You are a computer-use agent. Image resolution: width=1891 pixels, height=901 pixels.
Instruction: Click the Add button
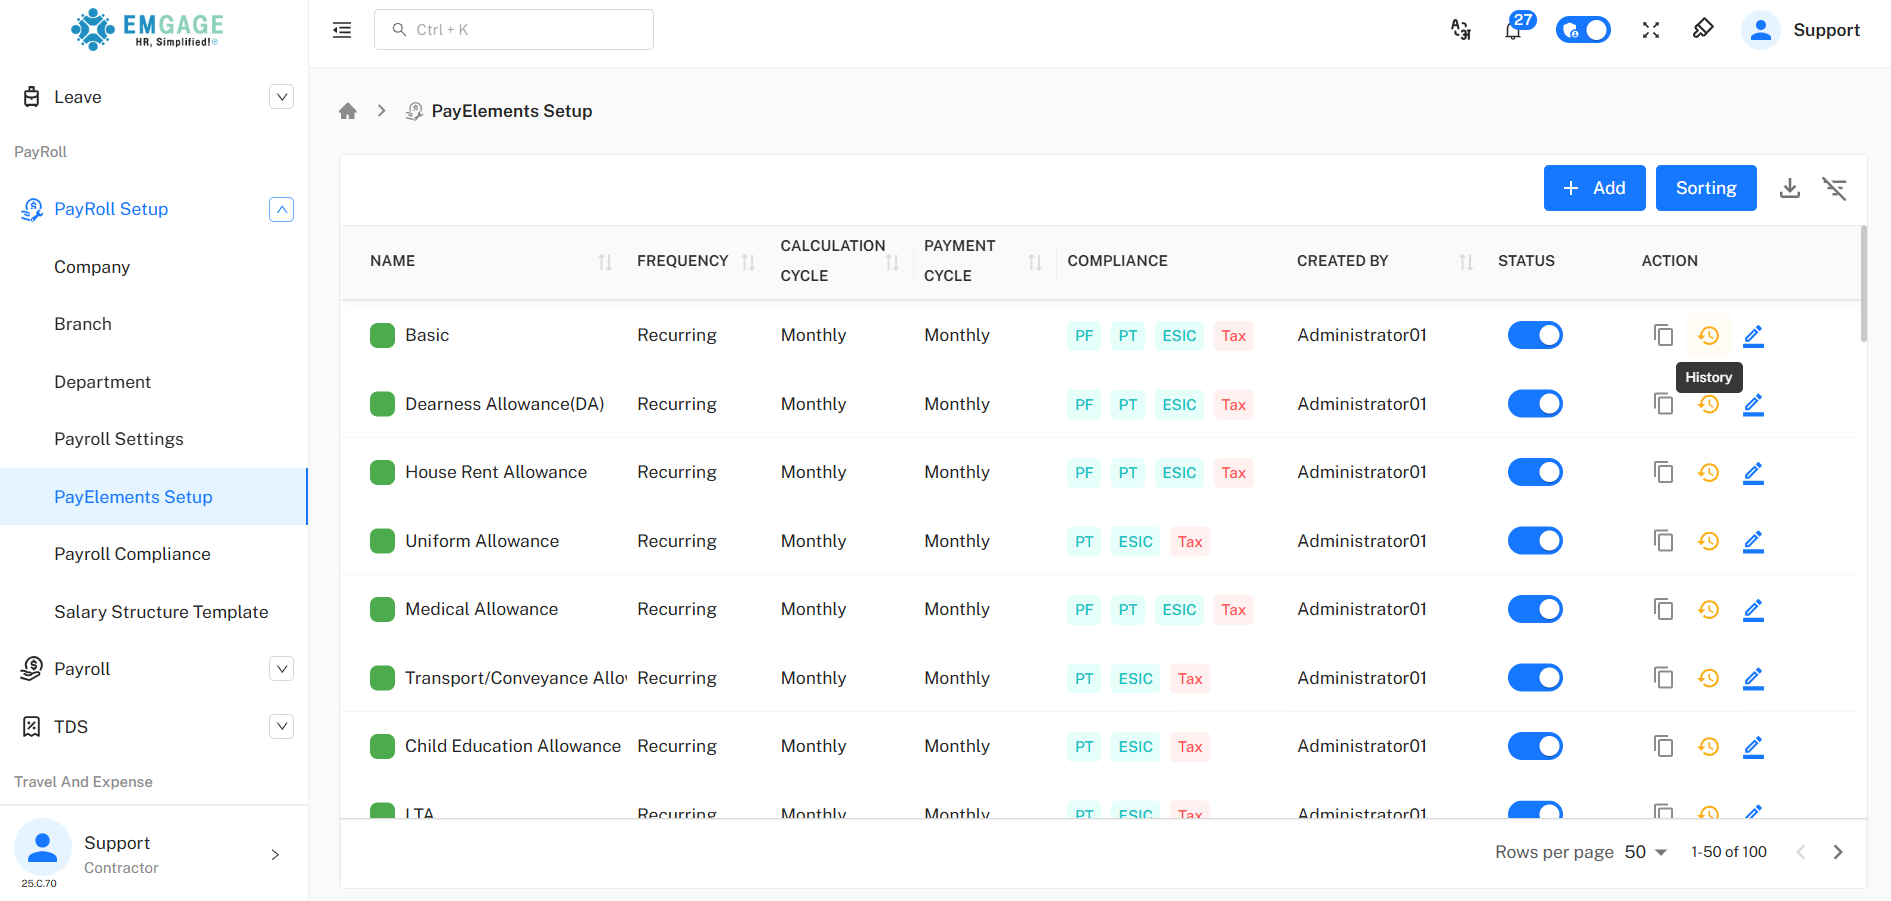point(1594,188)
